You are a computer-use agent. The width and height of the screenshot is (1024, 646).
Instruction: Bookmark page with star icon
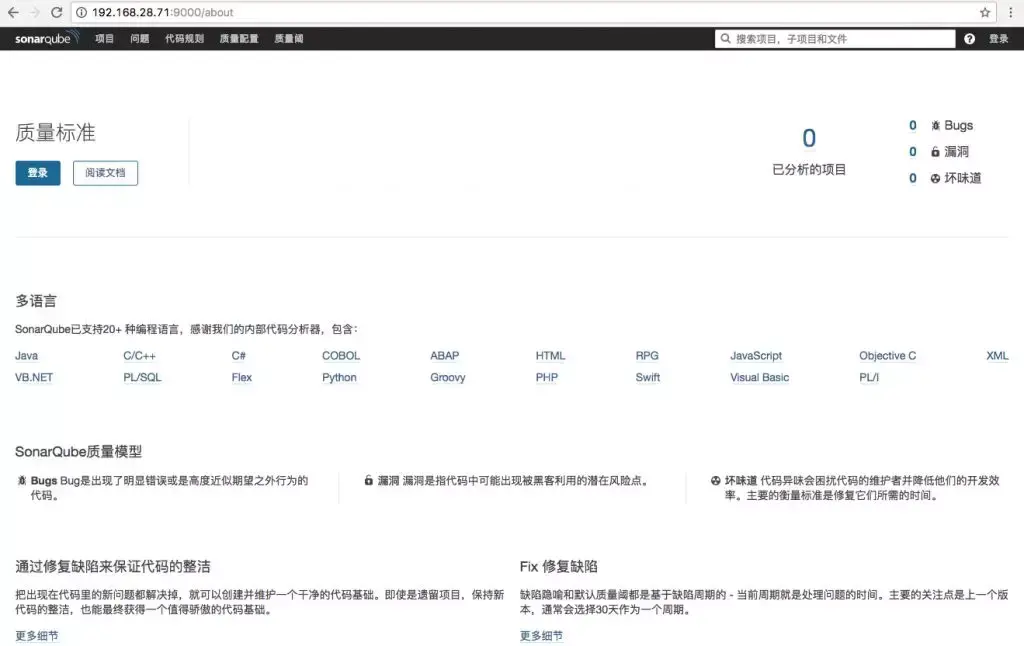(985, 12)
